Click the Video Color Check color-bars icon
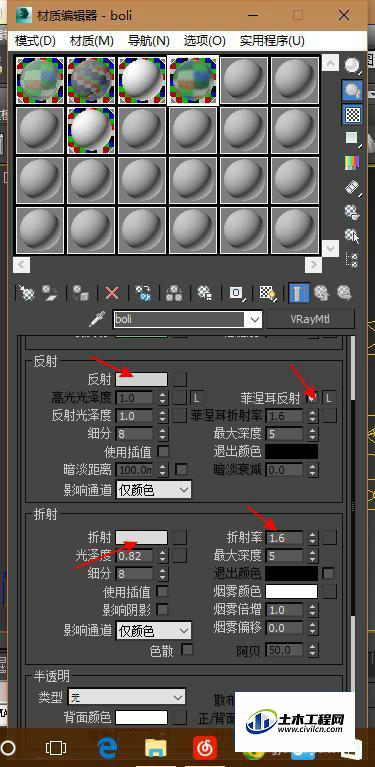Viewport: 375px width, 767px height. 352,162
